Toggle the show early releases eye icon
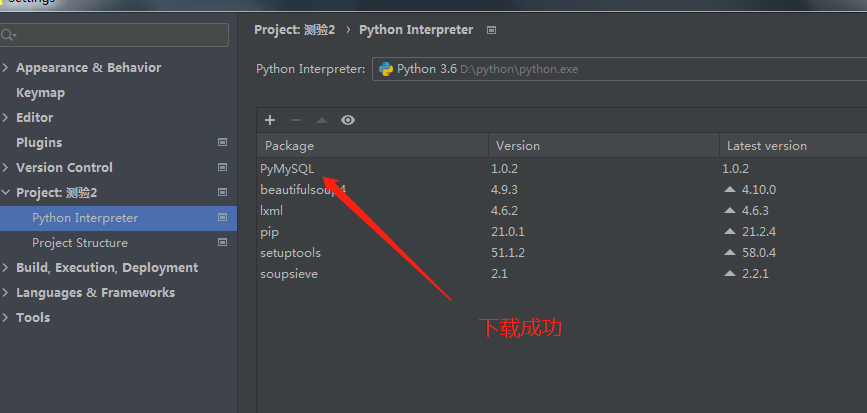867x413 pixels. click(348, 120)
